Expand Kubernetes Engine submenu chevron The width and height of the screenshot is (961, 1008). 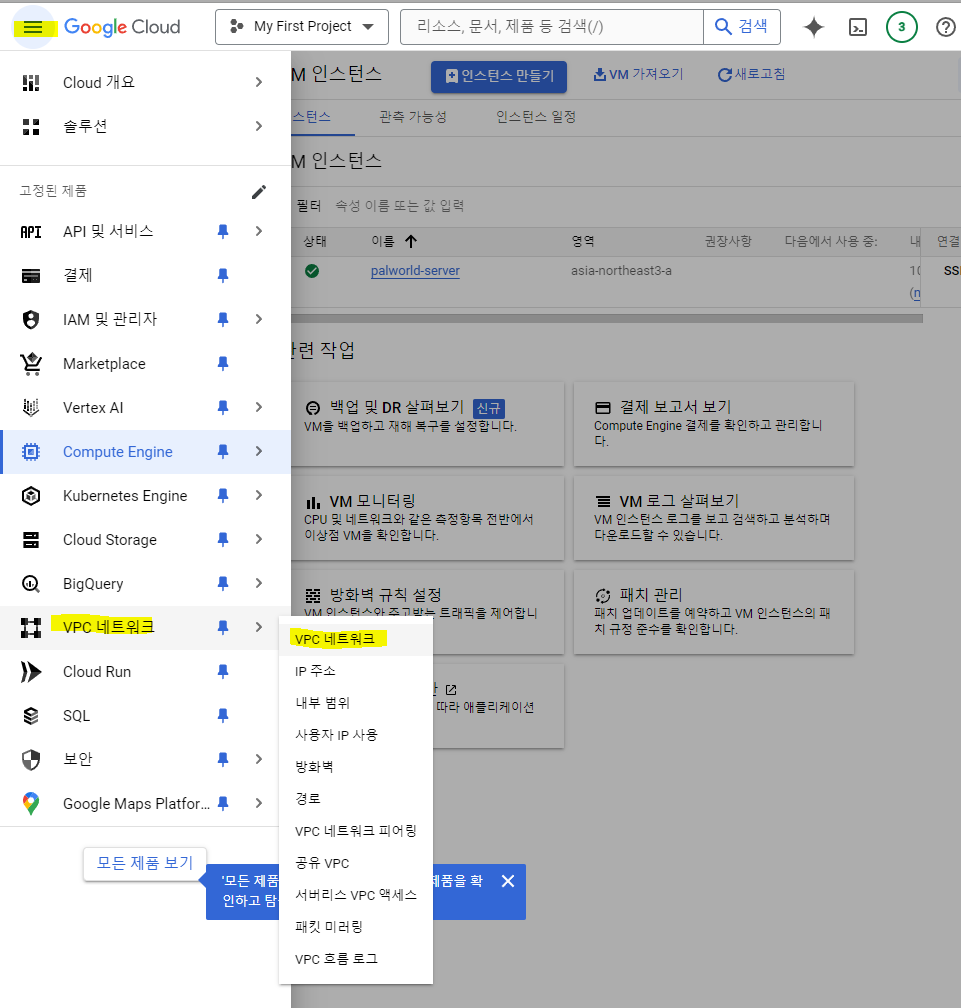point(258,495)
